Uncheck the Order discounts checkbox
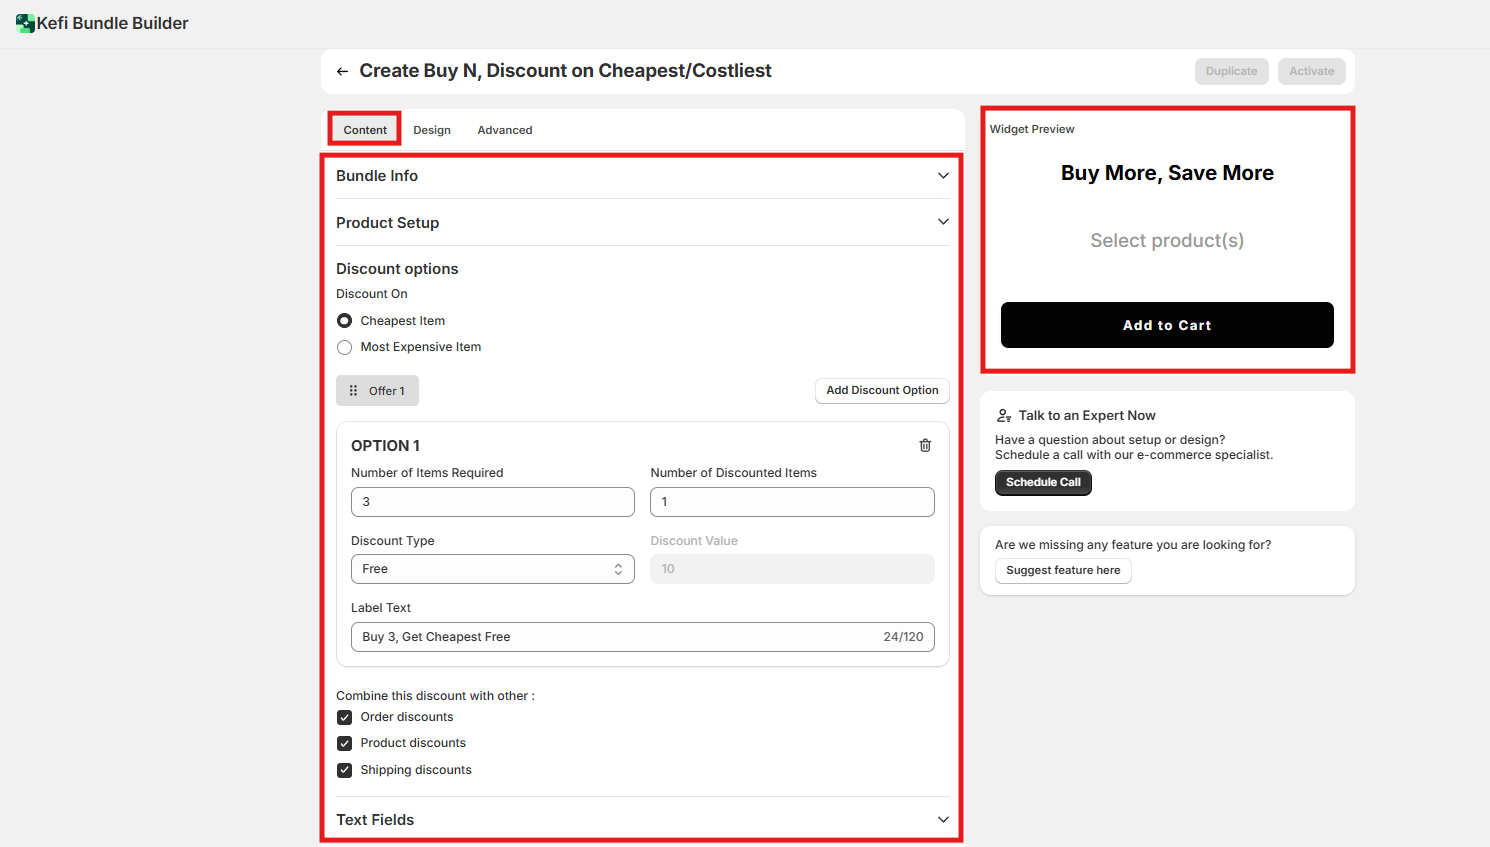1490x847 pixels. [345, 717]
